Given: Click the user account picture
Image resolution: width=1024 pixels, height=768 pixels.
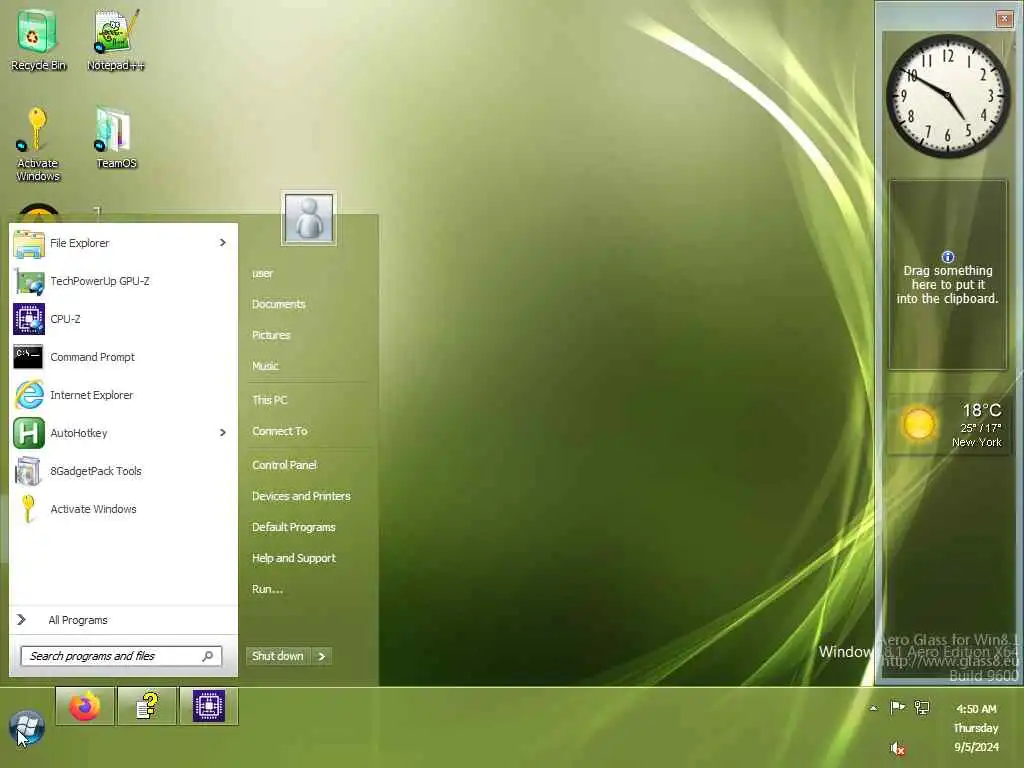Looking at the screenshot, I should [x=309, y=218].
